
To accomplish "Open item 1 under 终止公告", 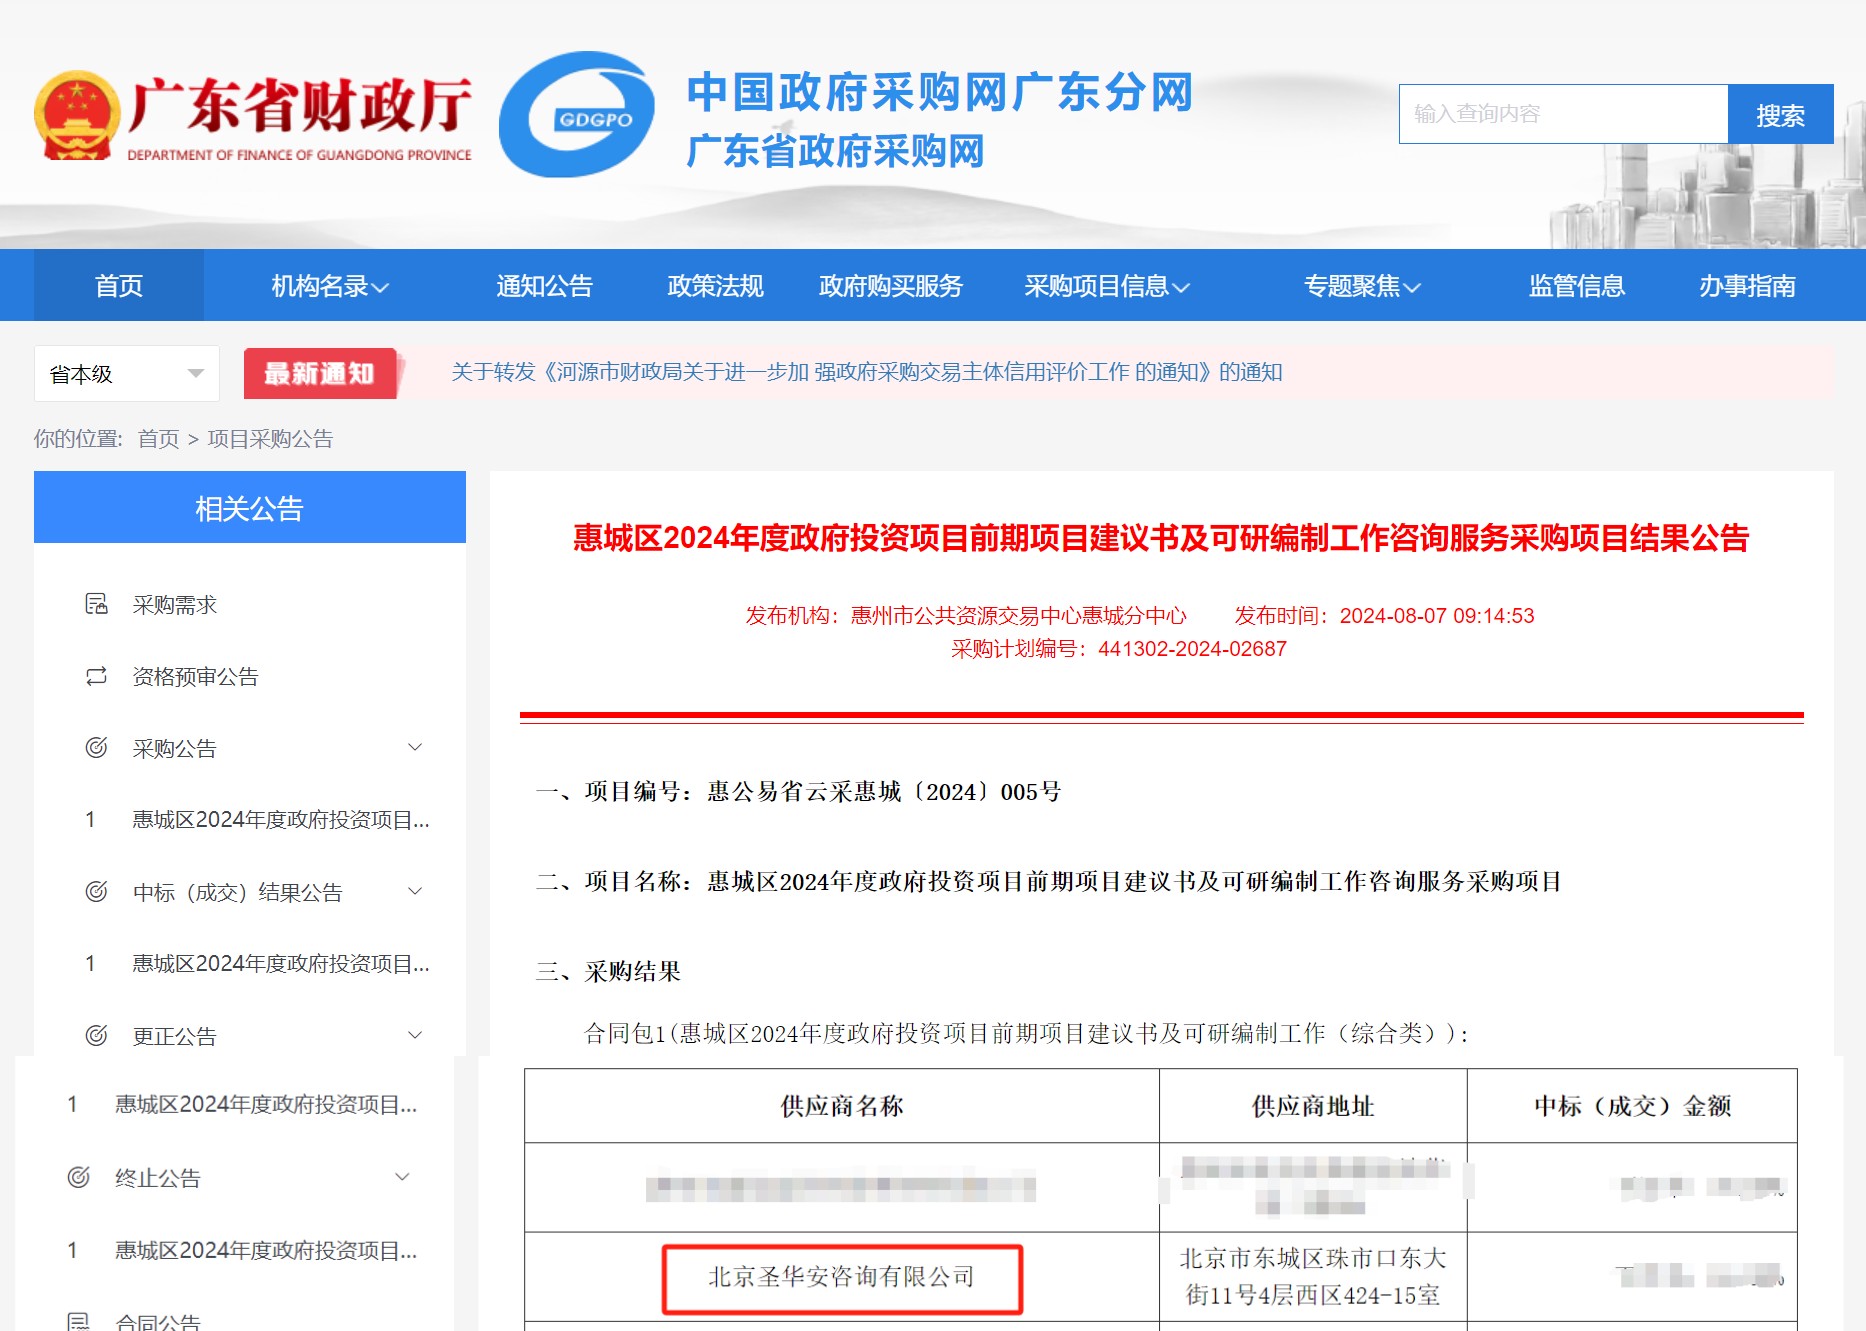I will click(266, 1251).
